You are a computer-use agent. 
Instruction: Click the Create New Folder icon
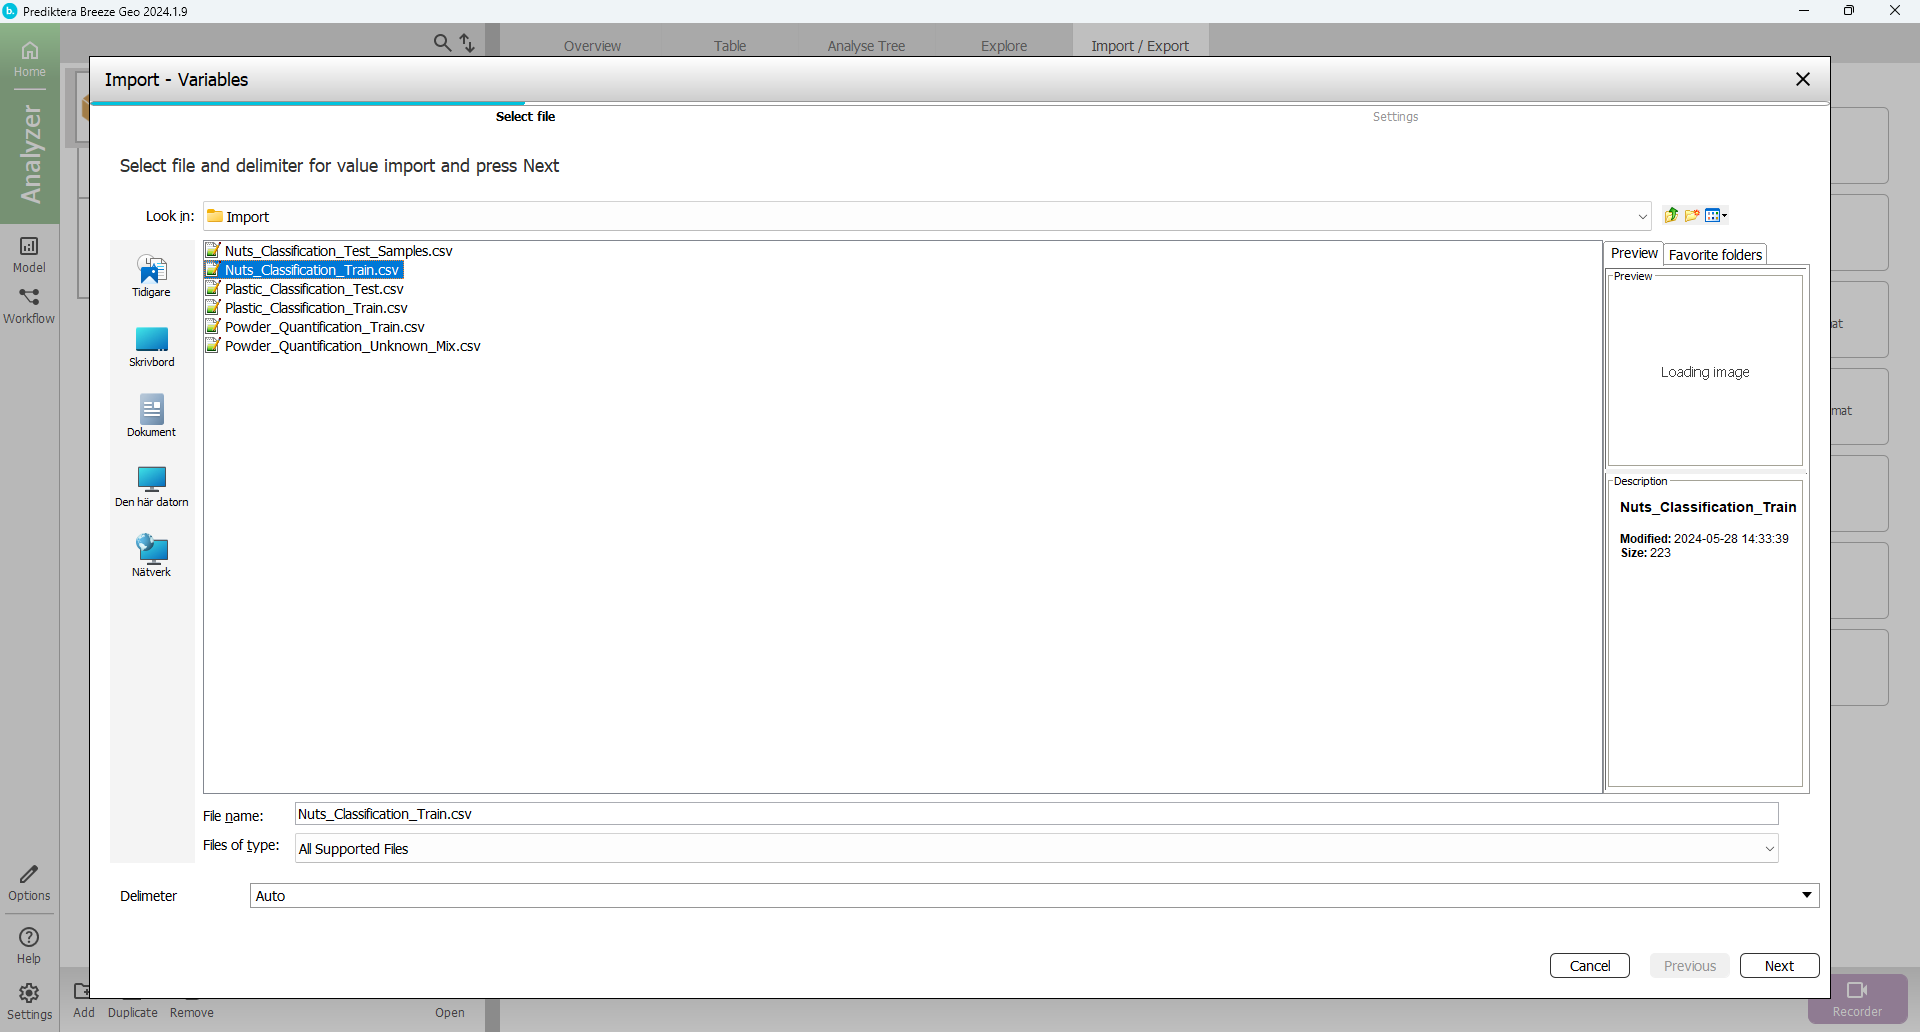(x=1692, y=215)
